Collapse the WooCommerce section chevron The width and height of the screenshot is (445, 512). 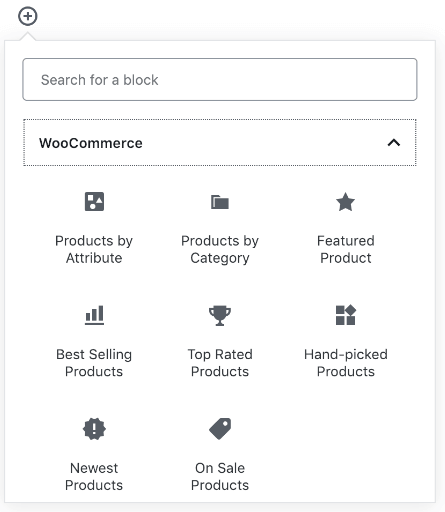coord(394,143)
